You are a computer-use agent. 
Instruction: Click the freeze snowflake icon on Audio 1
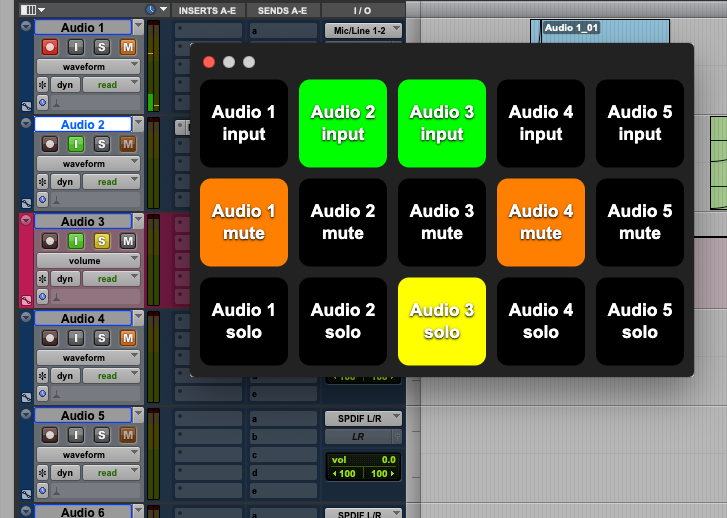43,85
